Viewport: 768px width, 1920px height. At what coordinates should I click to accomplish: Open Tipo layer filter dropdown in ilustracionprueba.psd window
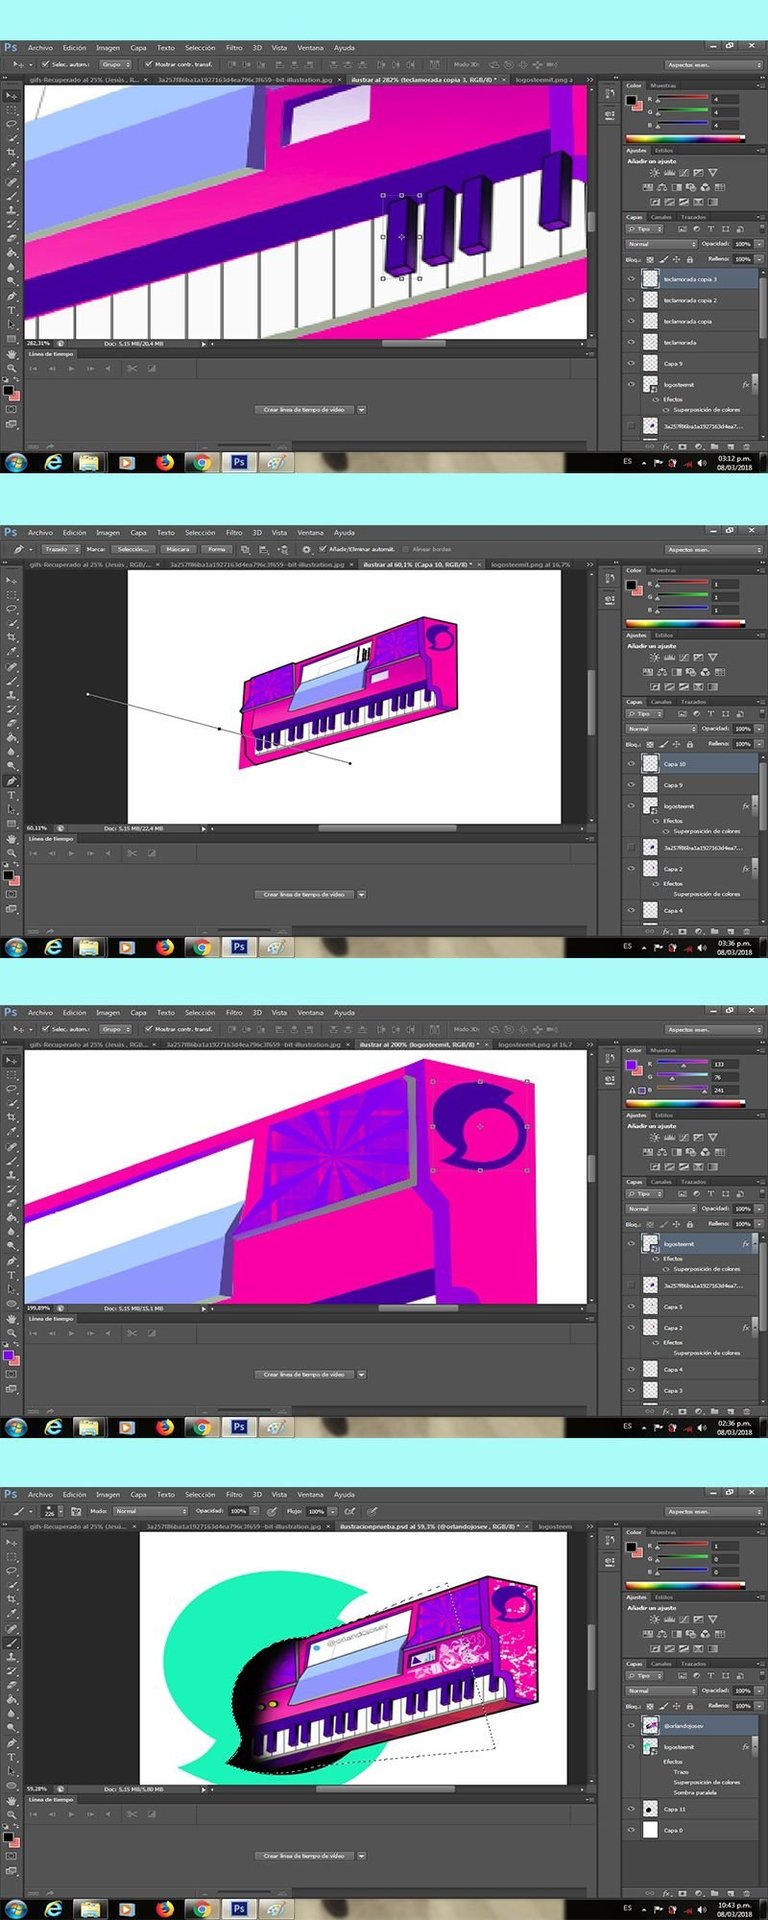point(644,1675)
